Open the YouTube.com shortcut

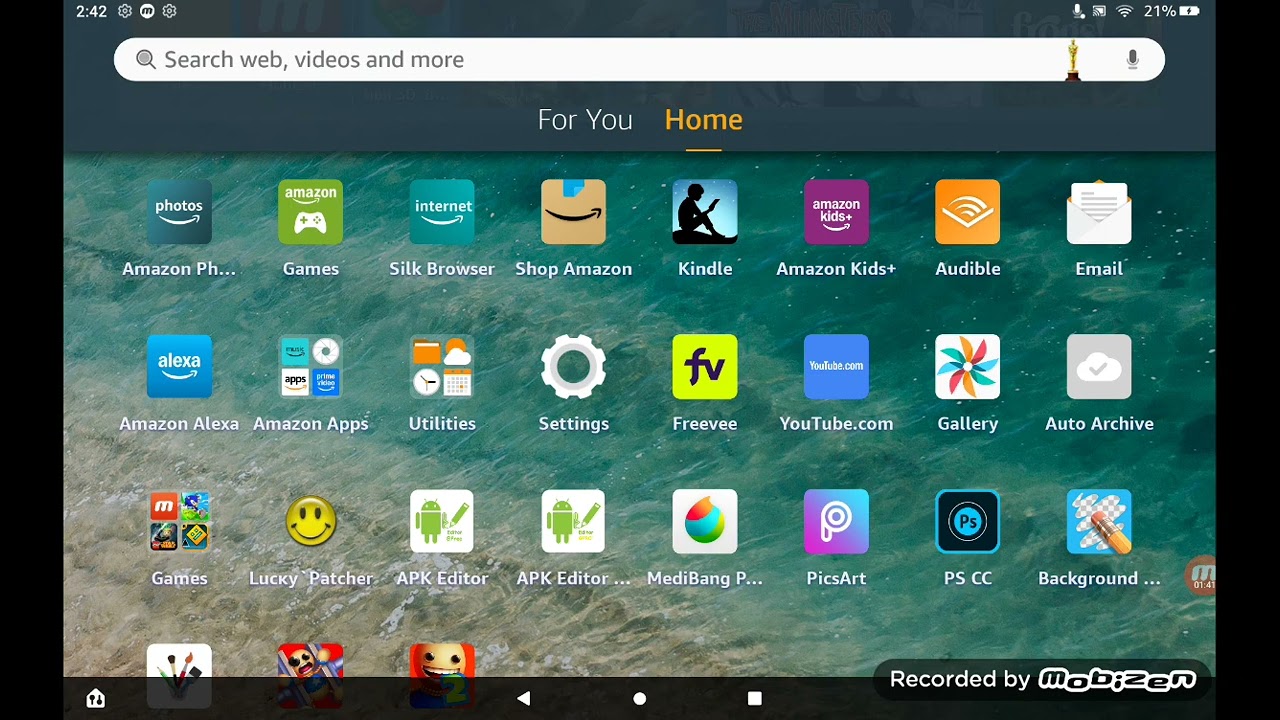tap(837, 367)
